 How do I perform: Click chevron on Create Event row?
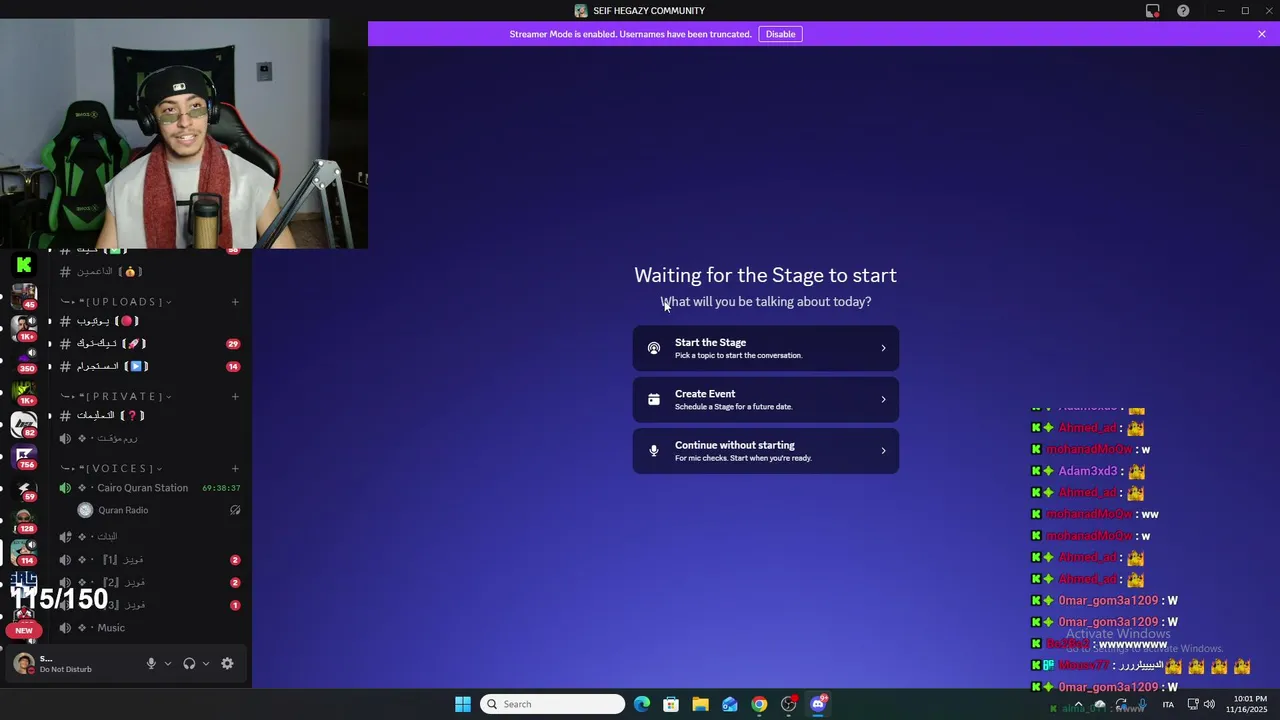click(883, 399)
